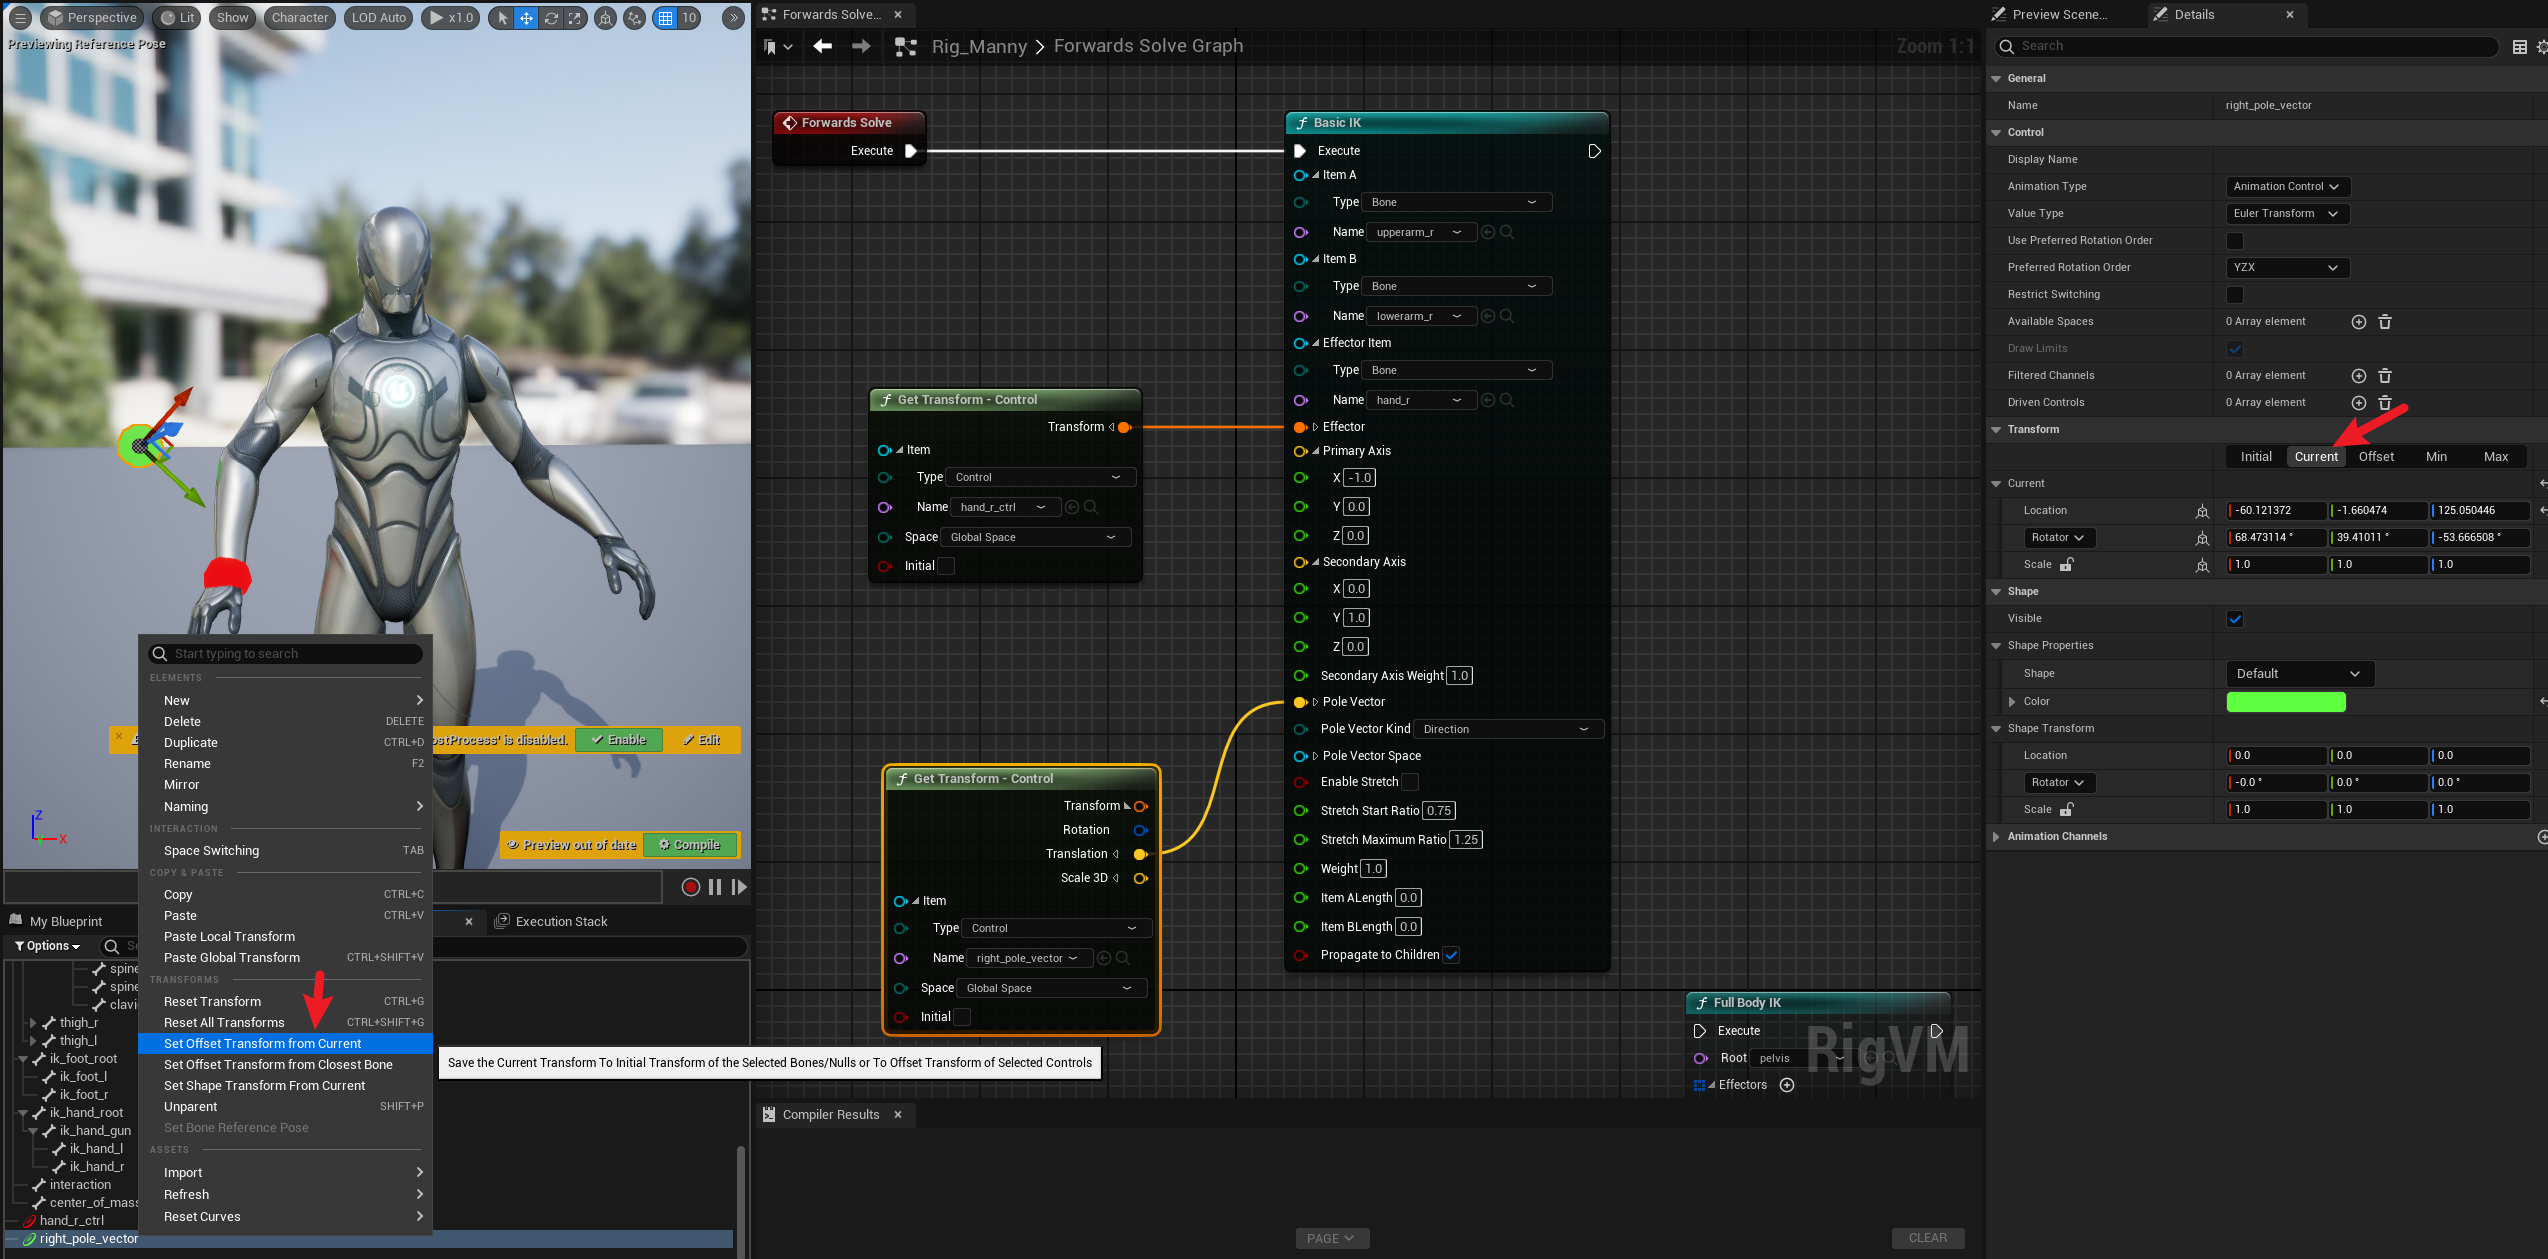
Task: Search for hand_r_ctrl name in Get Transform node
Action: pos(1091,507)
